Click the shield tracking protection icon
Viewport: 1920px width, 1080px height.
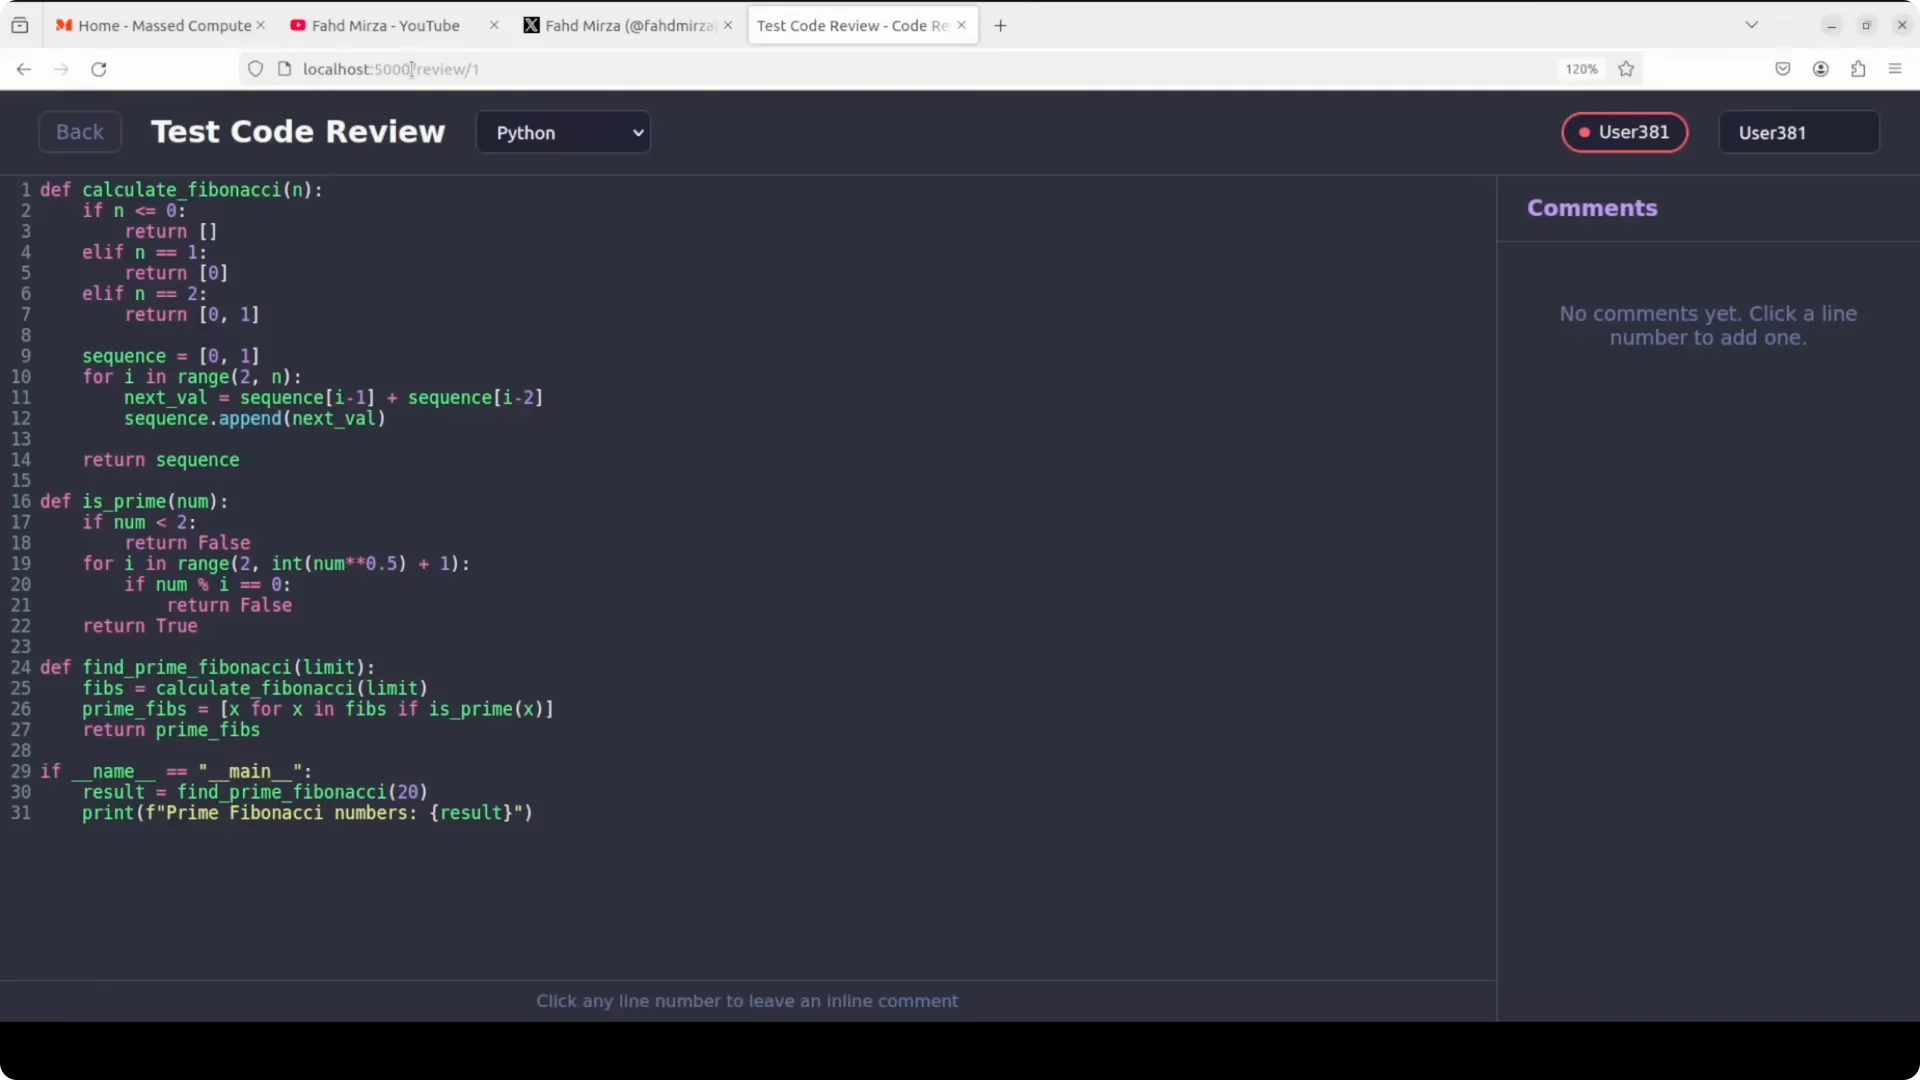[256, 69]
